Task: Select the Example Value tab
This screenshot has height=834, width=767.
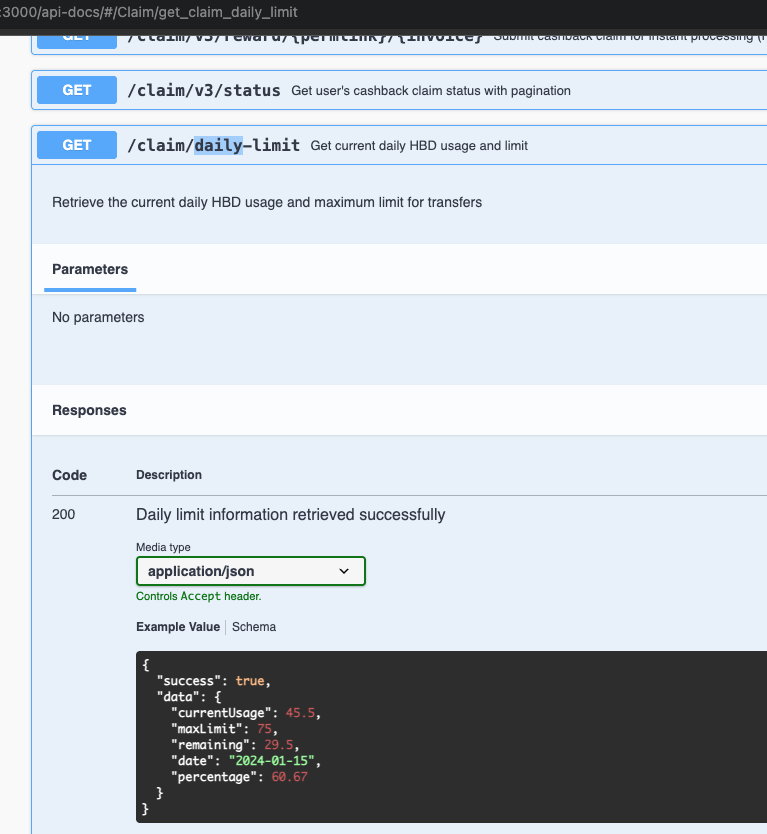Action: 177,627
